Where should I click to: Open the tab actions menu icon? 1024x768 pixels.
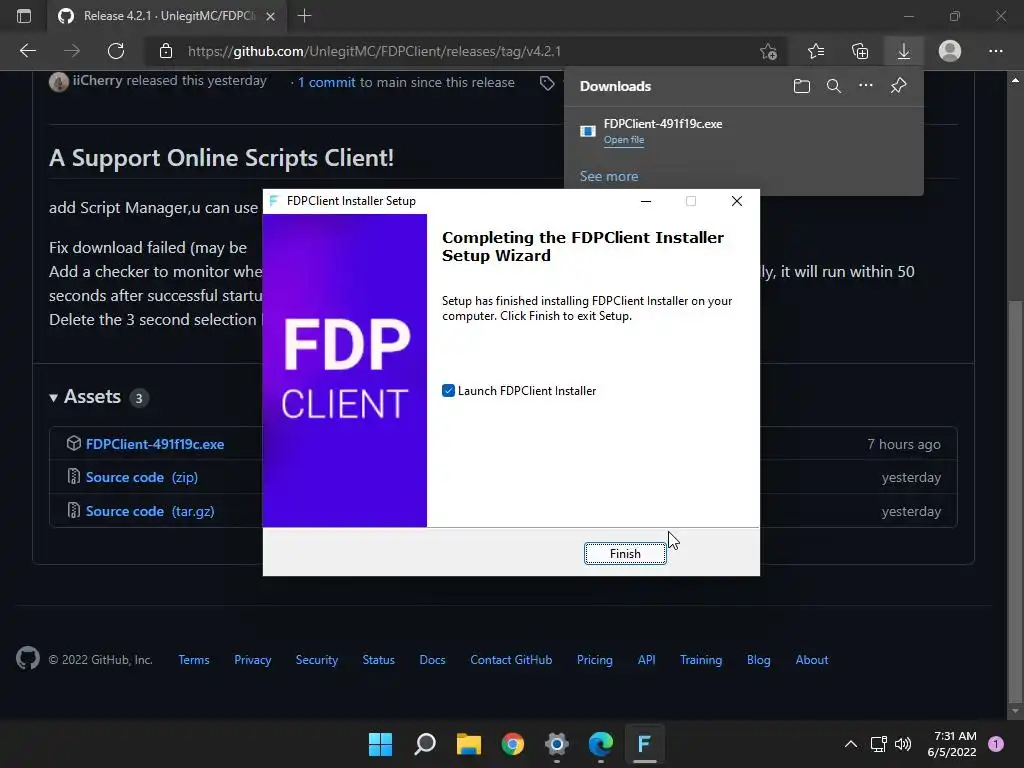24,16
